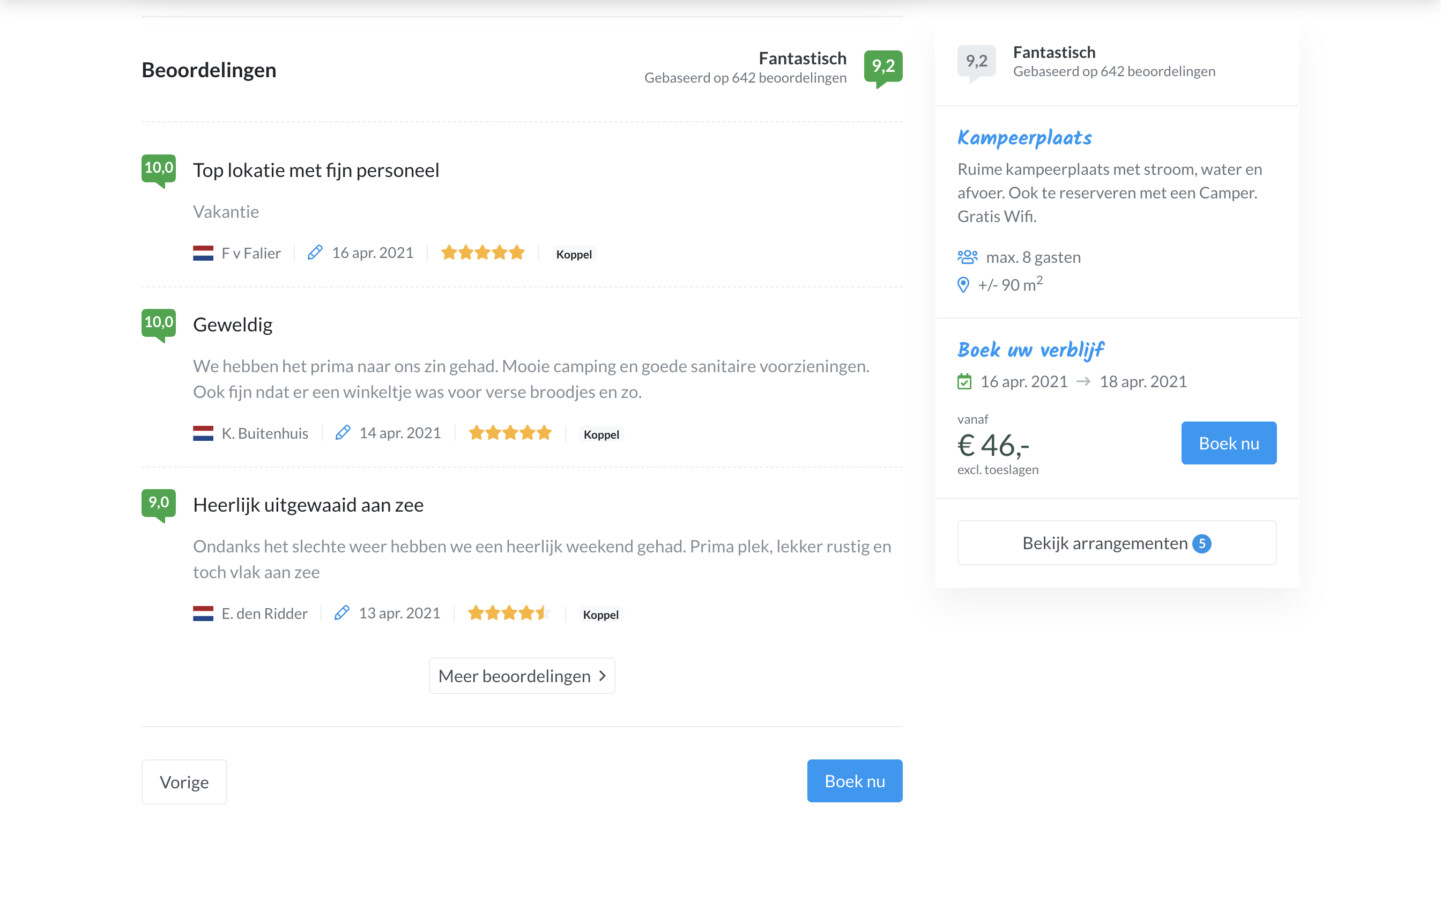The height and width of the screenshot is (901, 1441).
Task: Go back with the Vorige button
Action: pos(184,782)
